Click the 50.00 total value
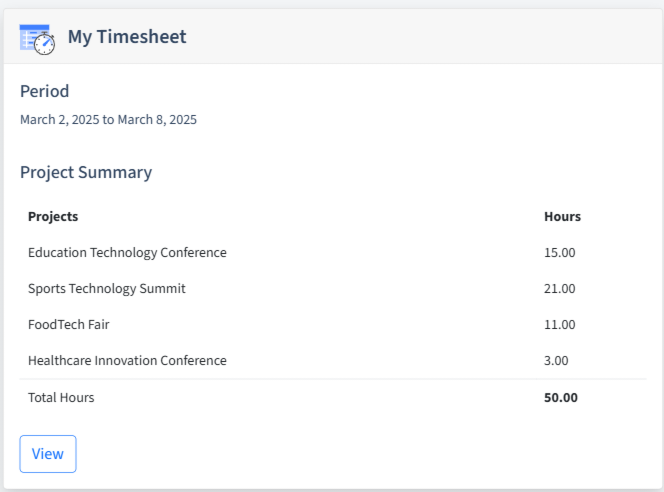The width and height of the screenshot is (664, 492). click(561, 398)
